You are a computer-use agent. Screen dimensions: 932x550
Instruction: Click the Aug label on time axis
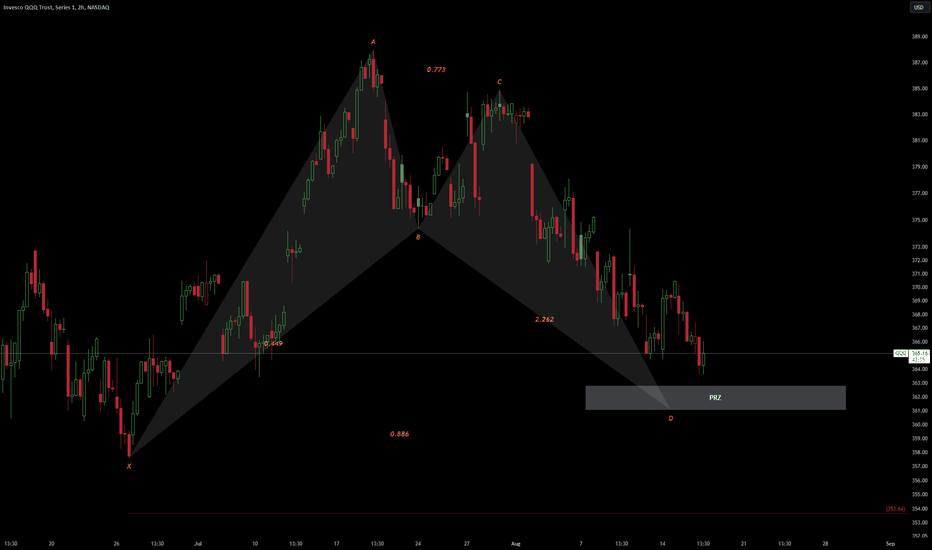tap(515, 543)
